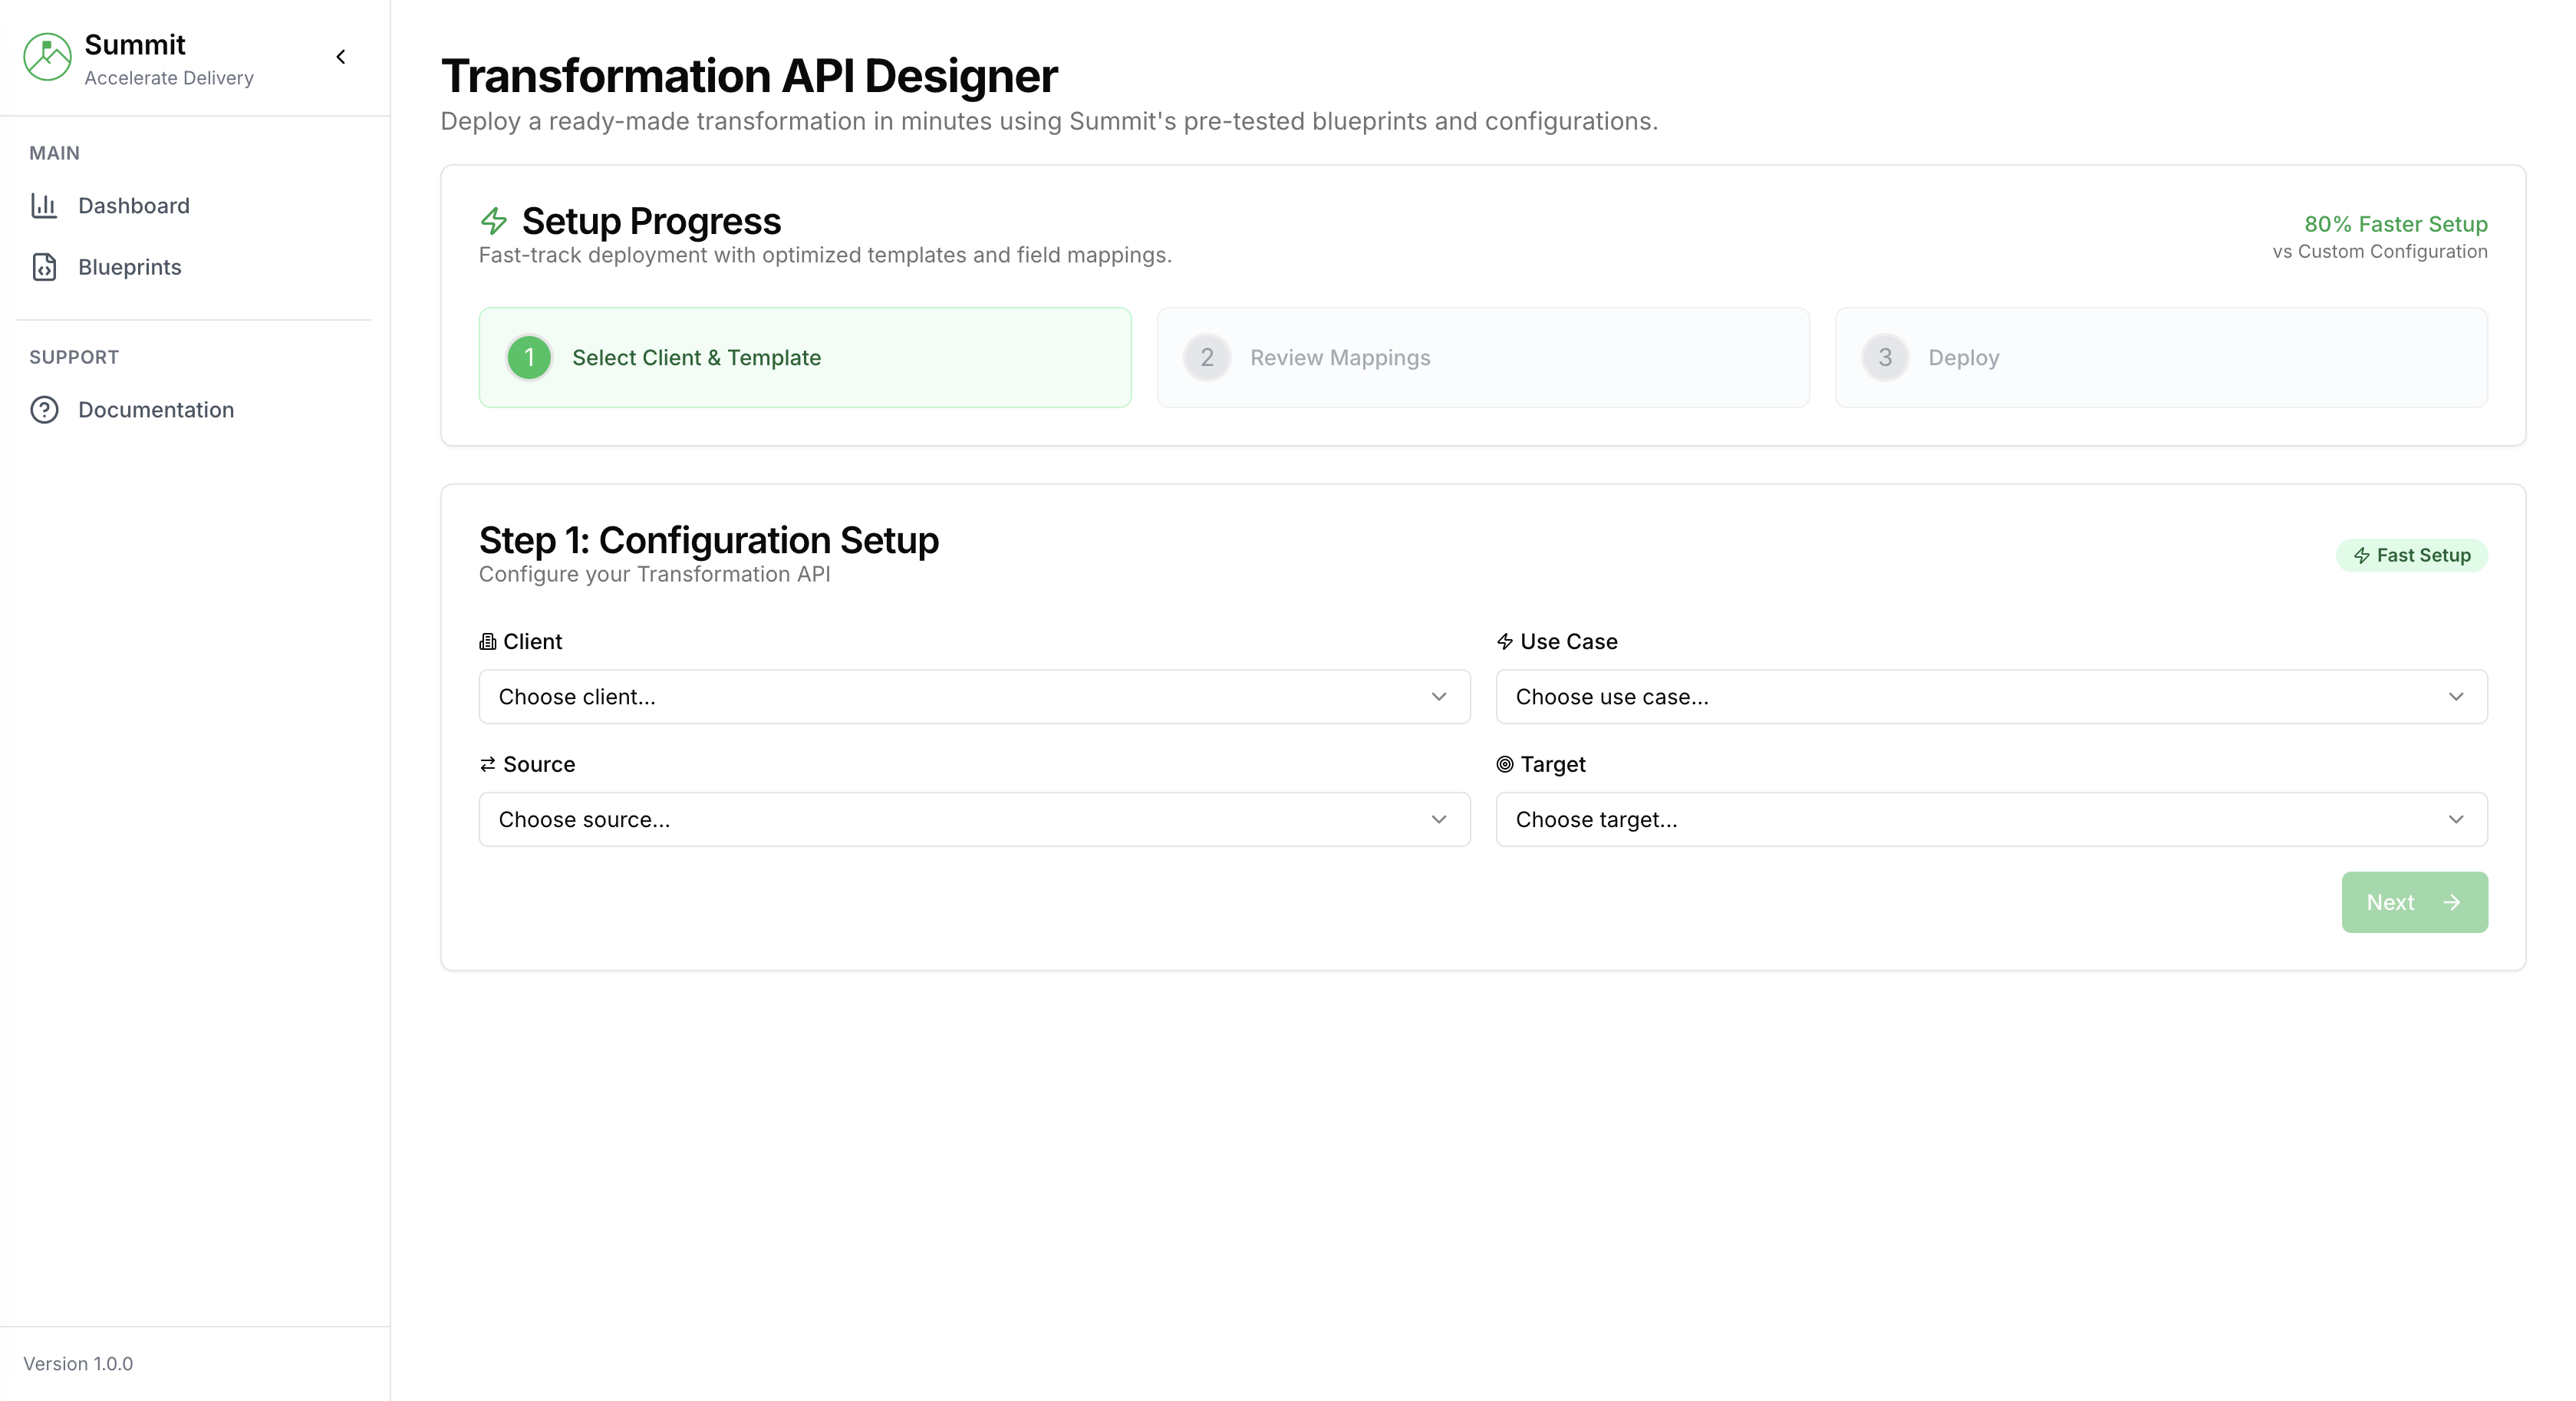Open the Documentation support link
The width and height of the screenshot is (2576, 1401).
click(156, 410)
